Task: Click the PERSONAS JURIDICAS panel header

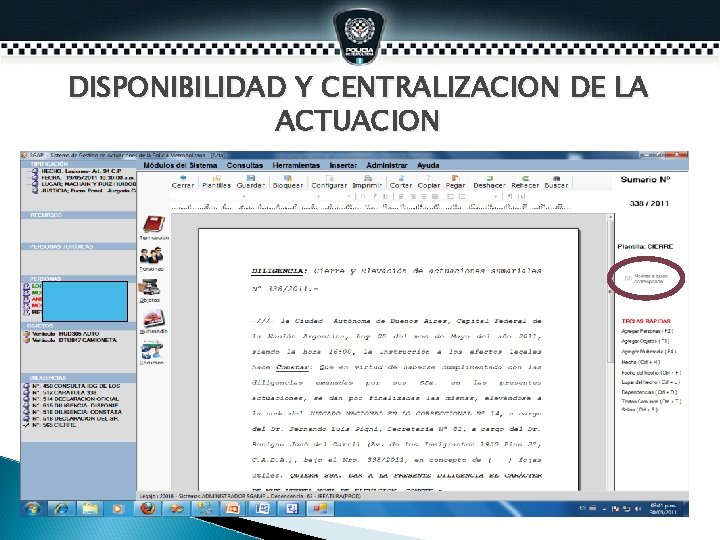Action: tap(78, 247)
